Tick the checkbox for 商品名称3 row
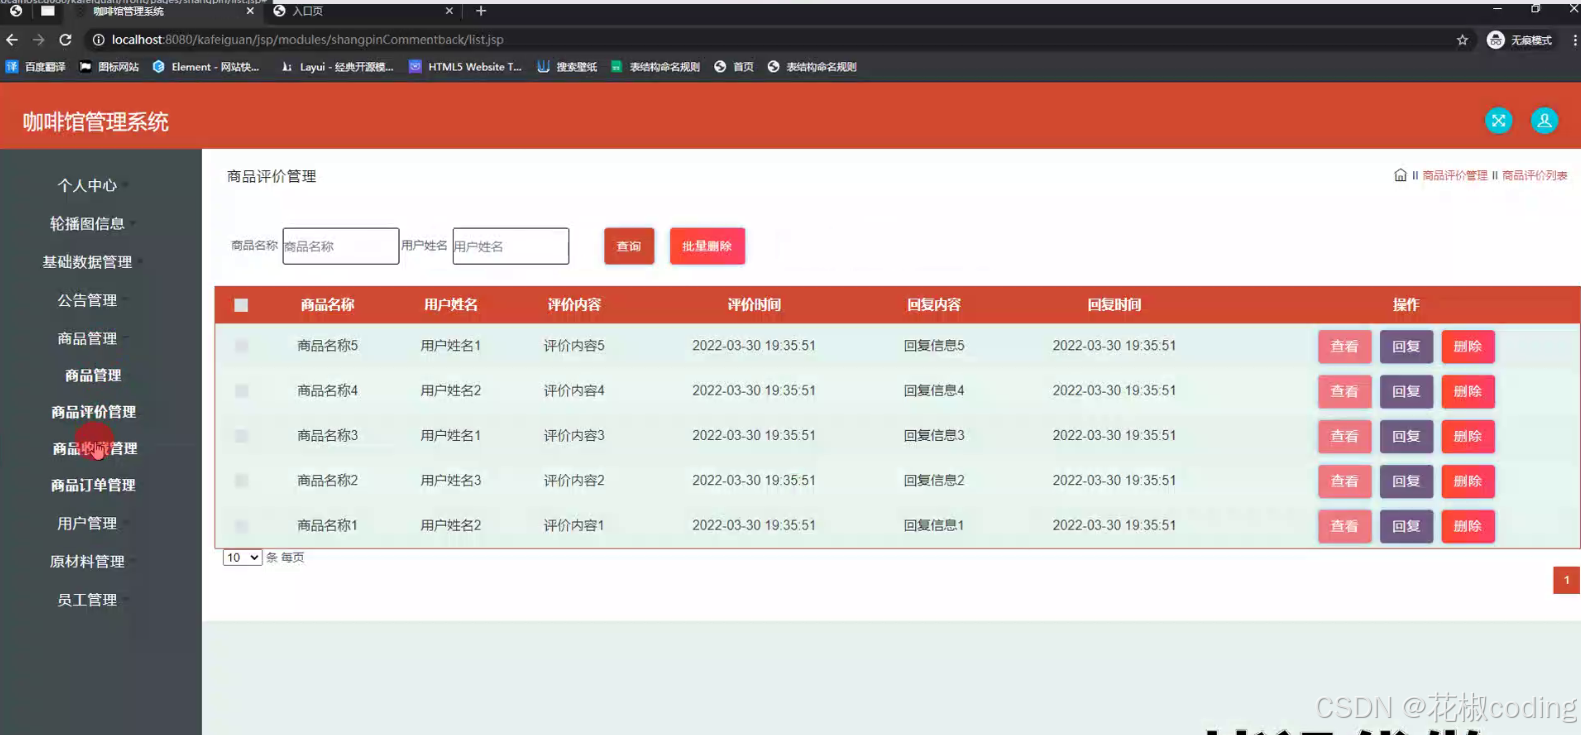The height and width of the screenshot is (735, 1581). click(241, 436)
